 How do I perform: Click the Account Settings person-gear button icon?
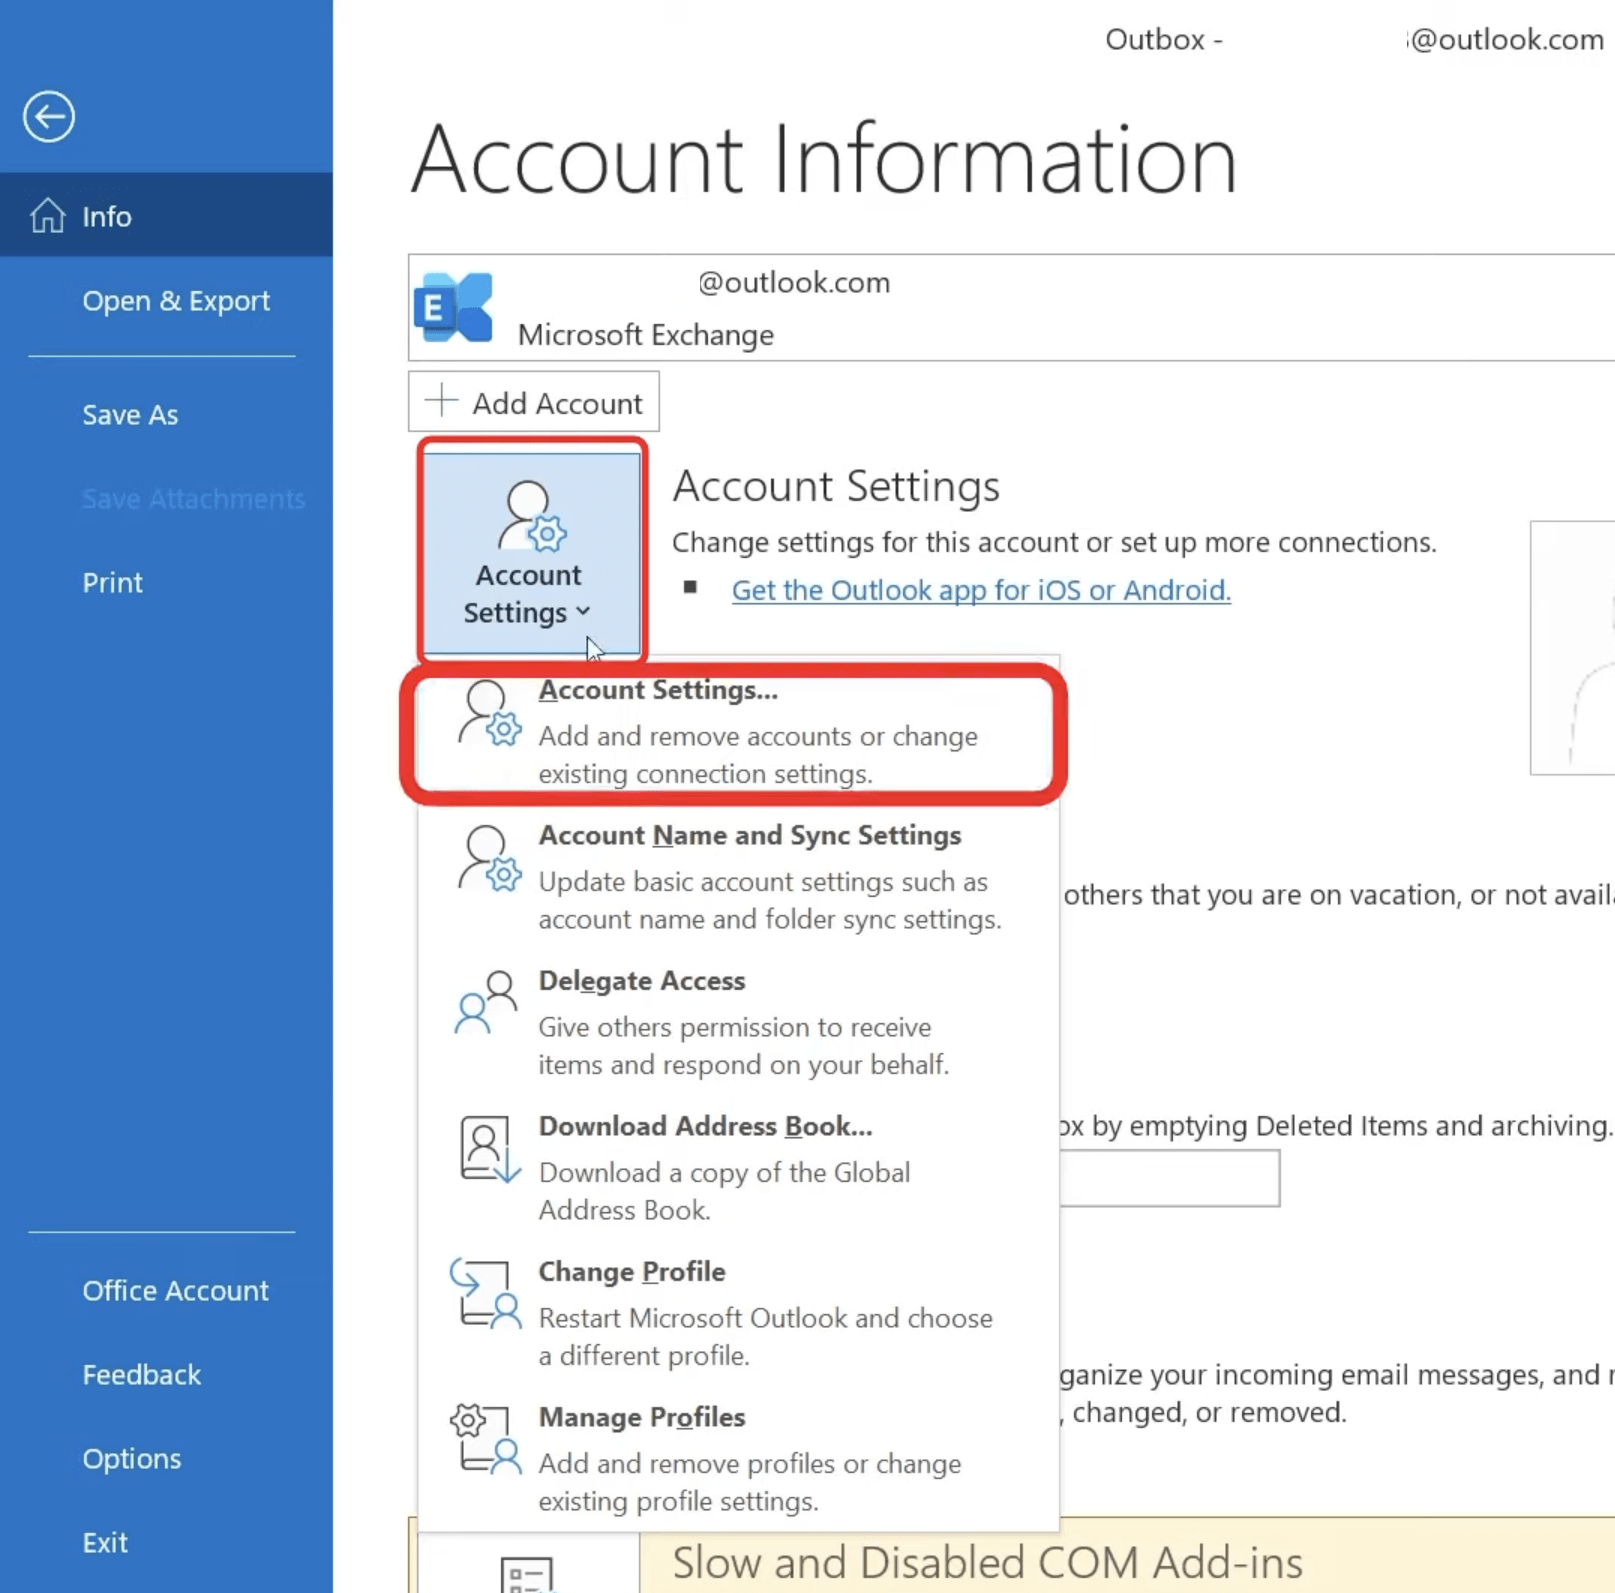pos(531,516)
